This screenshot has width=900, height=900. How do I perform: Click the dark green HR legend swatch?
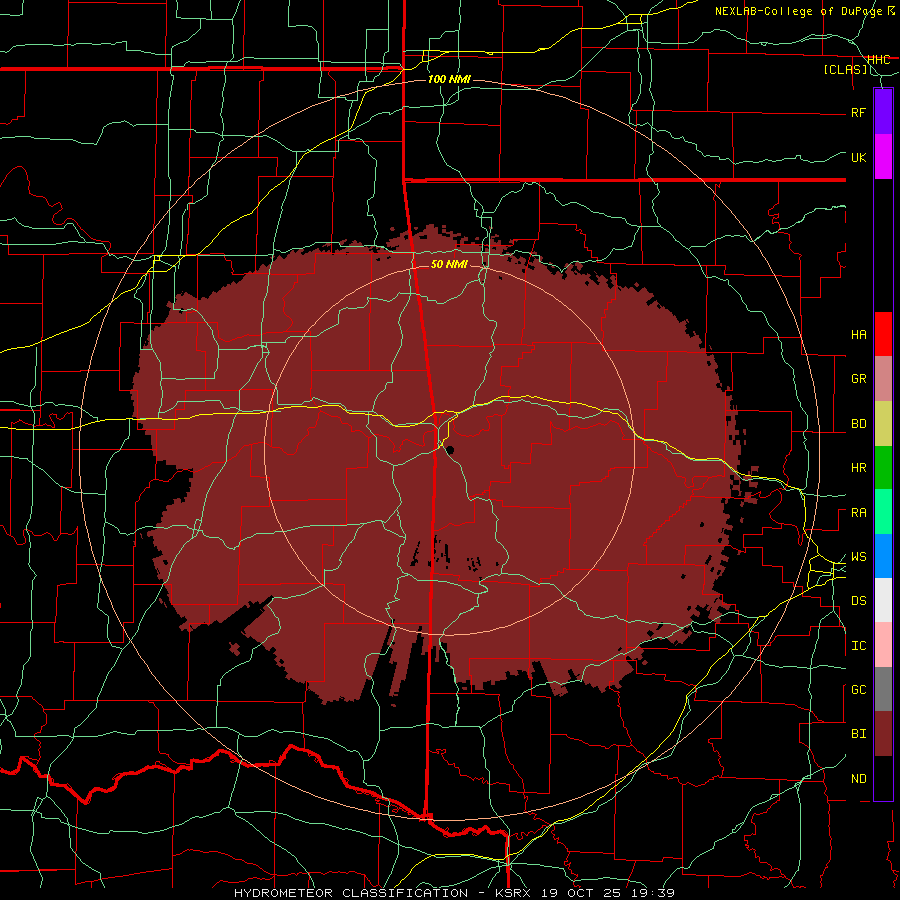(x=883, y=468)
